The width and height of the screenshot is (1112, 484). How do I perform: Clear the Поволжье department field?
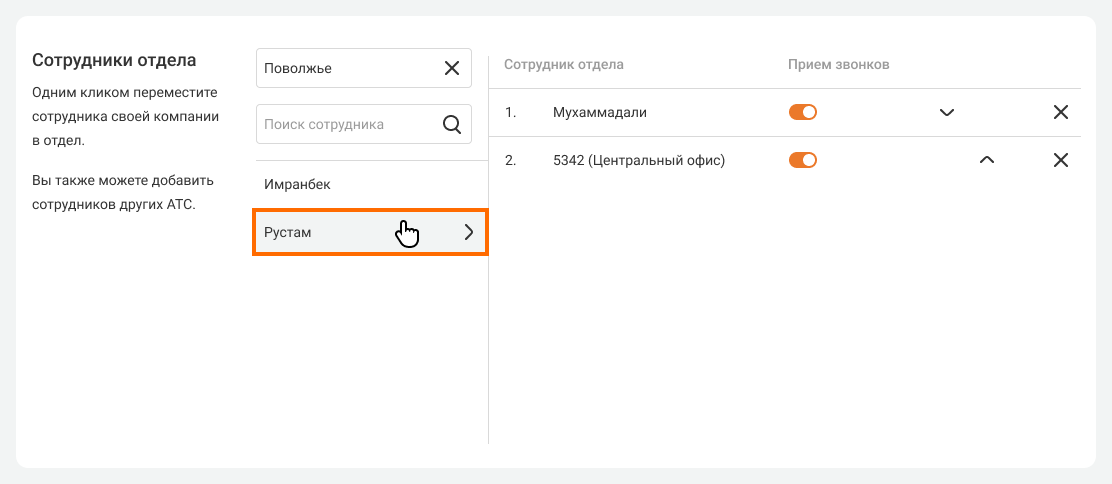click(451, 68)
